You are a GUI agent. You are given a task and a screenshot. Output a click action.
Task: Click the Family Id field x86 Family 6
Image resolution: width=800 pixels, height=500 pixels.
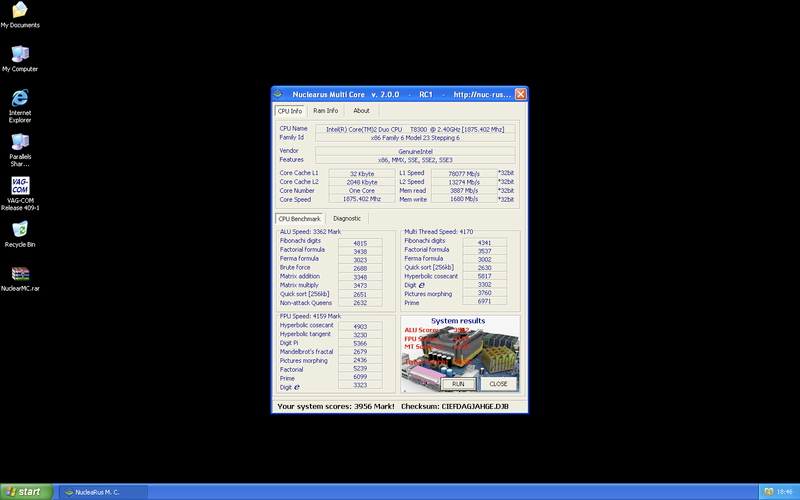415,138
